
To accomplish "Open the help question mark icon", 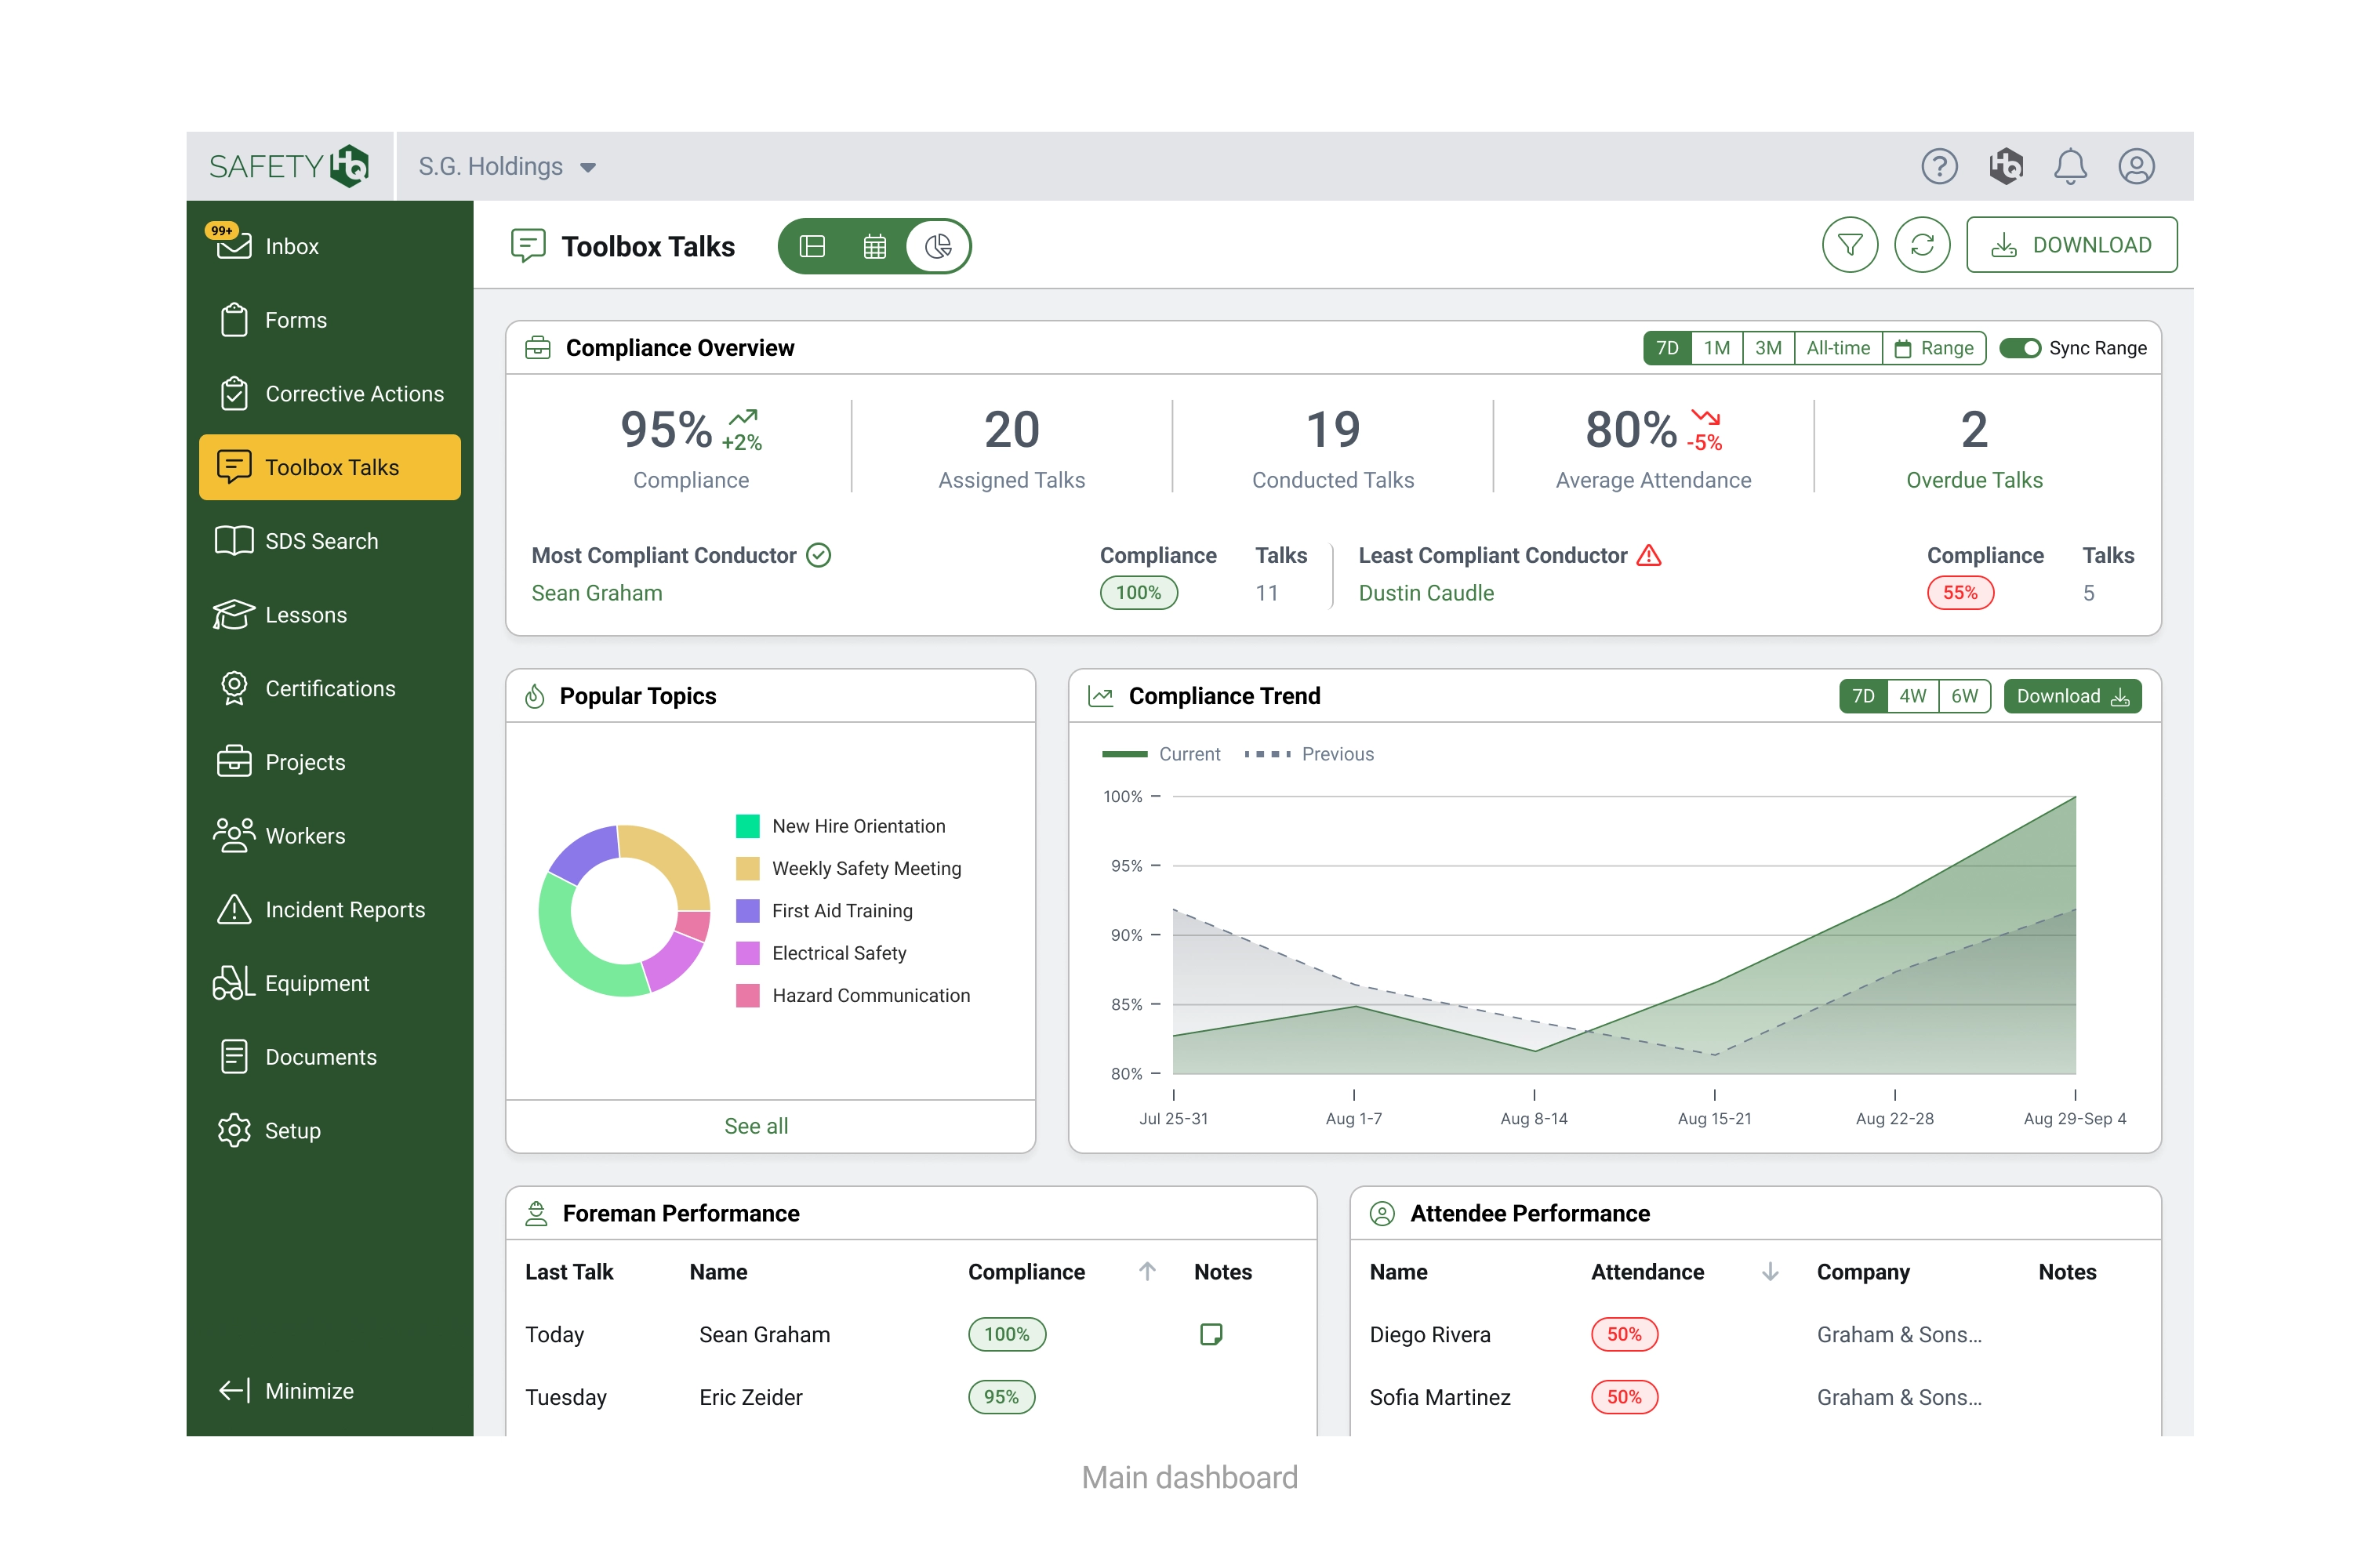I will (1938, 166).
